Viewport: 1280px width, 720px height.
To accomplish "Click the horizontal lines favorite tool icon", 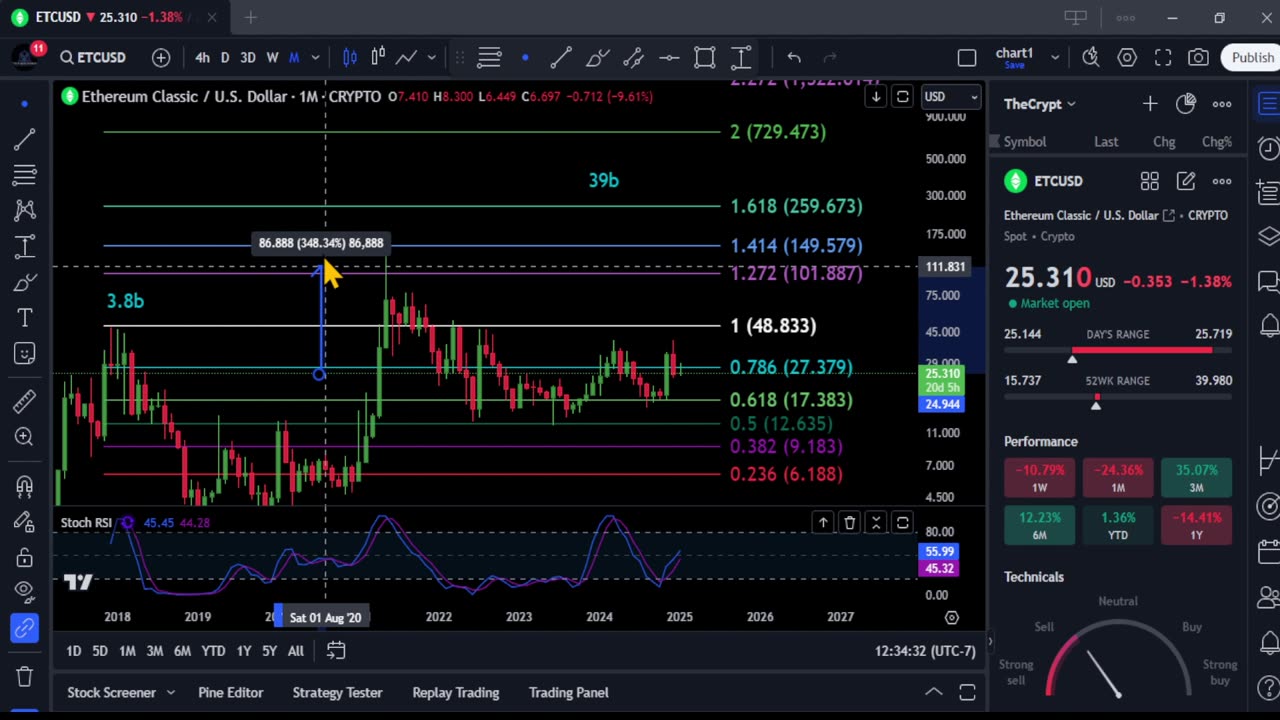I will tap(489, 57).
